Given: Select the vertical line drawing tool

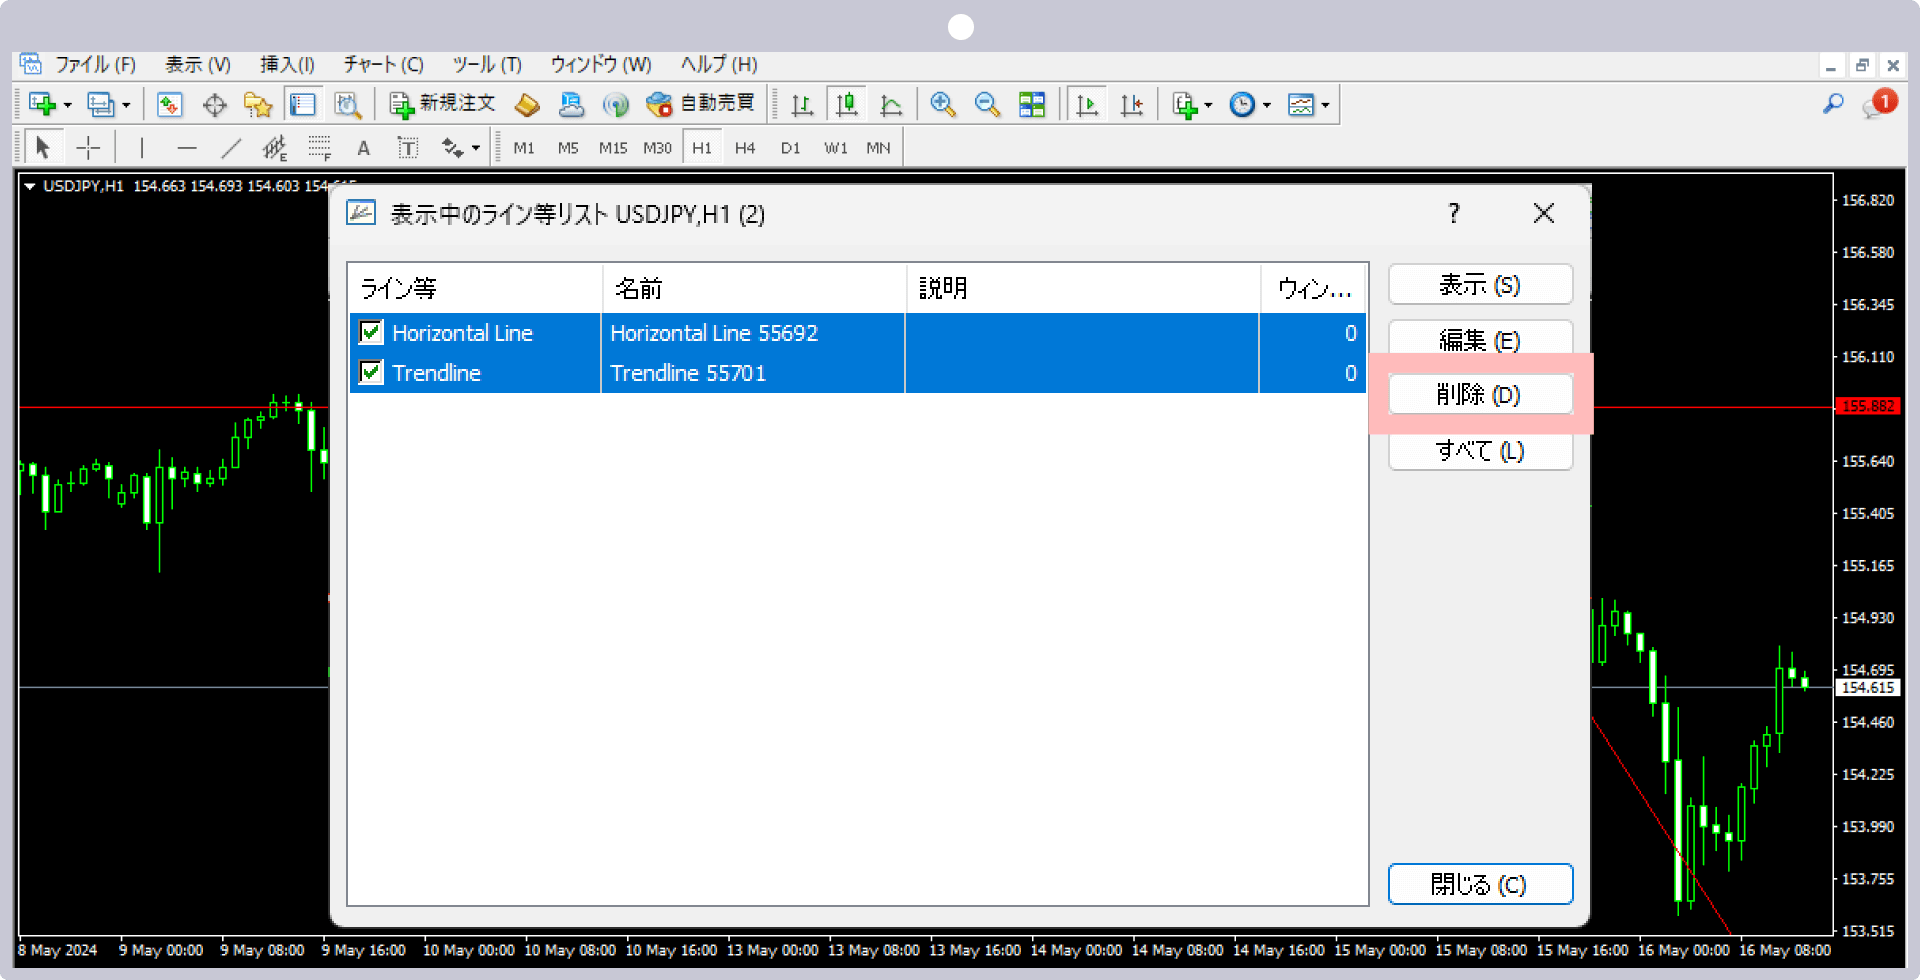Looking at the screenshot, I should pos(142,148).
